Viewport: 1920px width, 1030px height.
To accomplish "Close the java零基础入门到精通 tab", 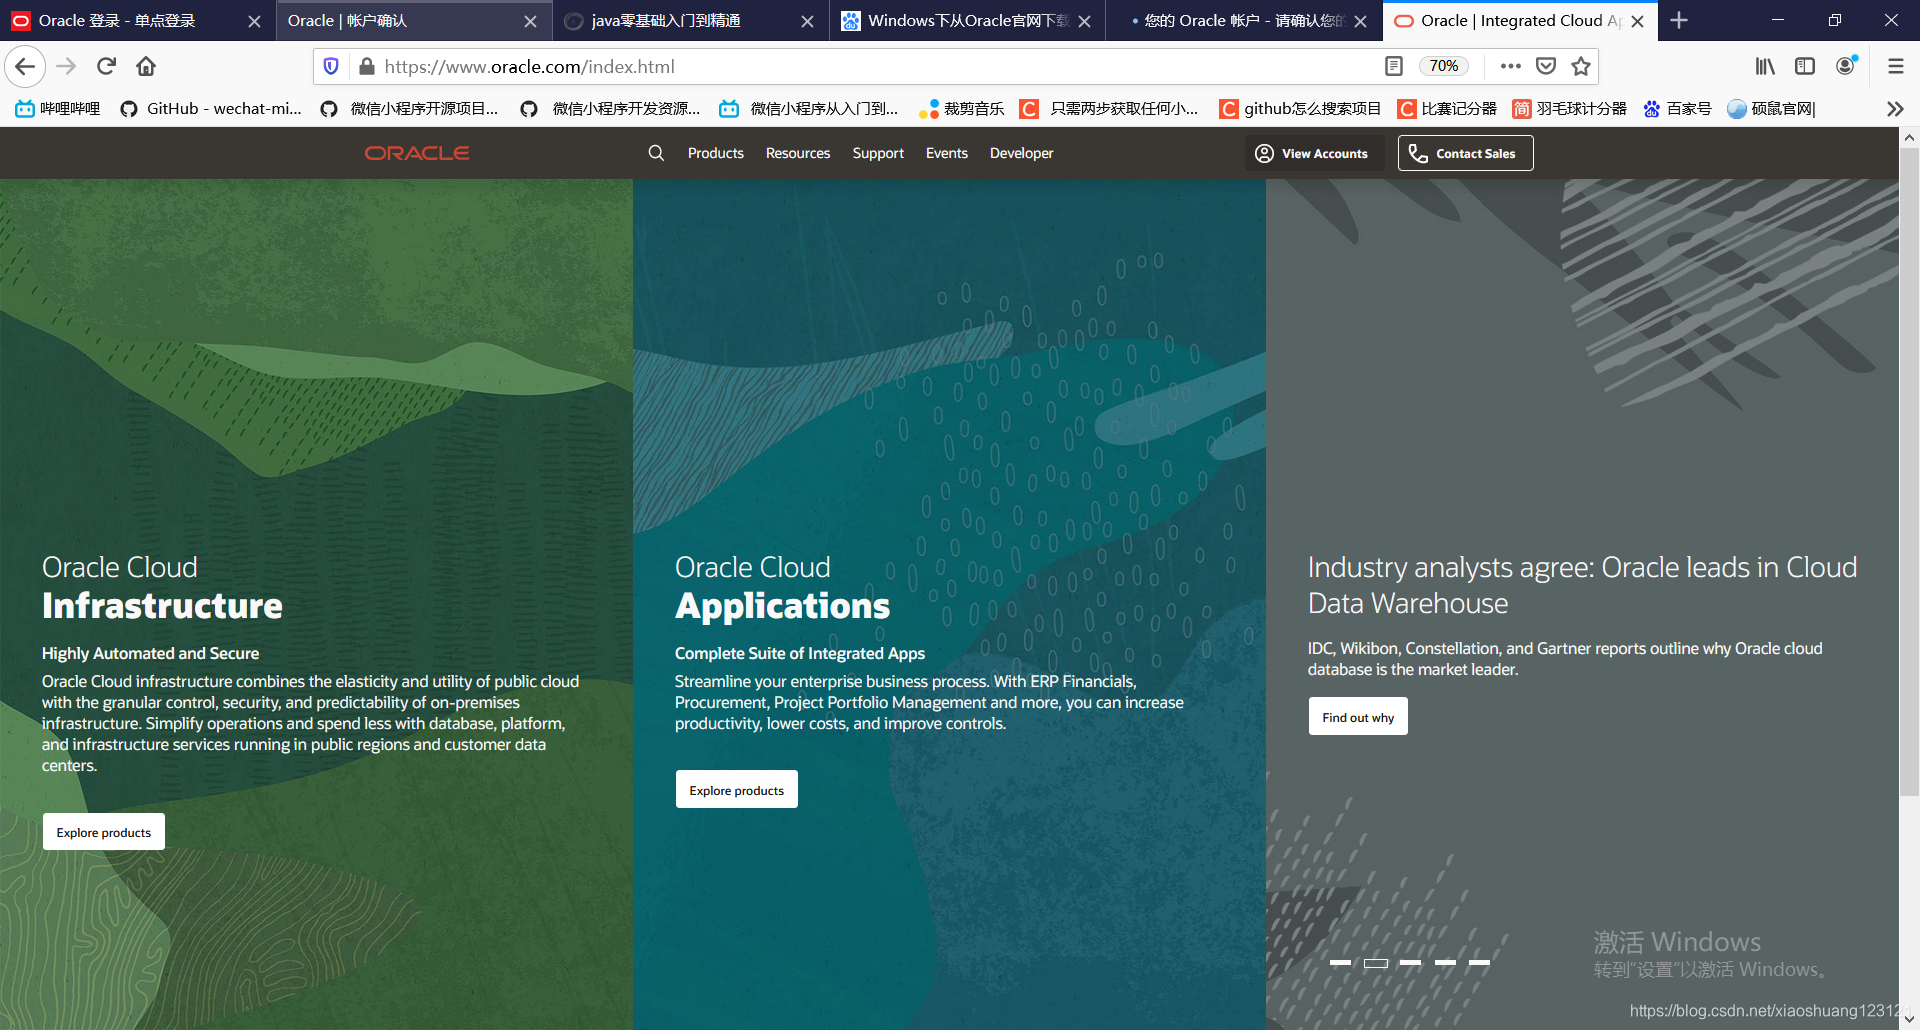I will (x=807, y=21).
